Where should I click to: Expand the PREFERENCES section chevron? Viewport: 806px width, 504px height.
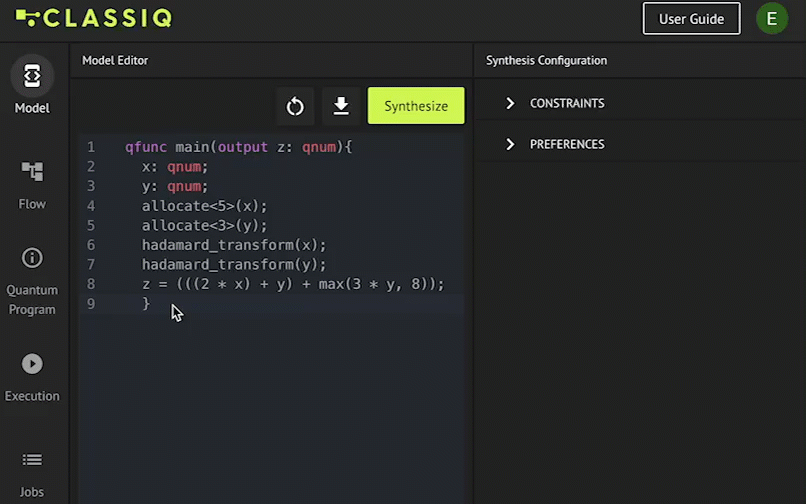pos(510,145)
